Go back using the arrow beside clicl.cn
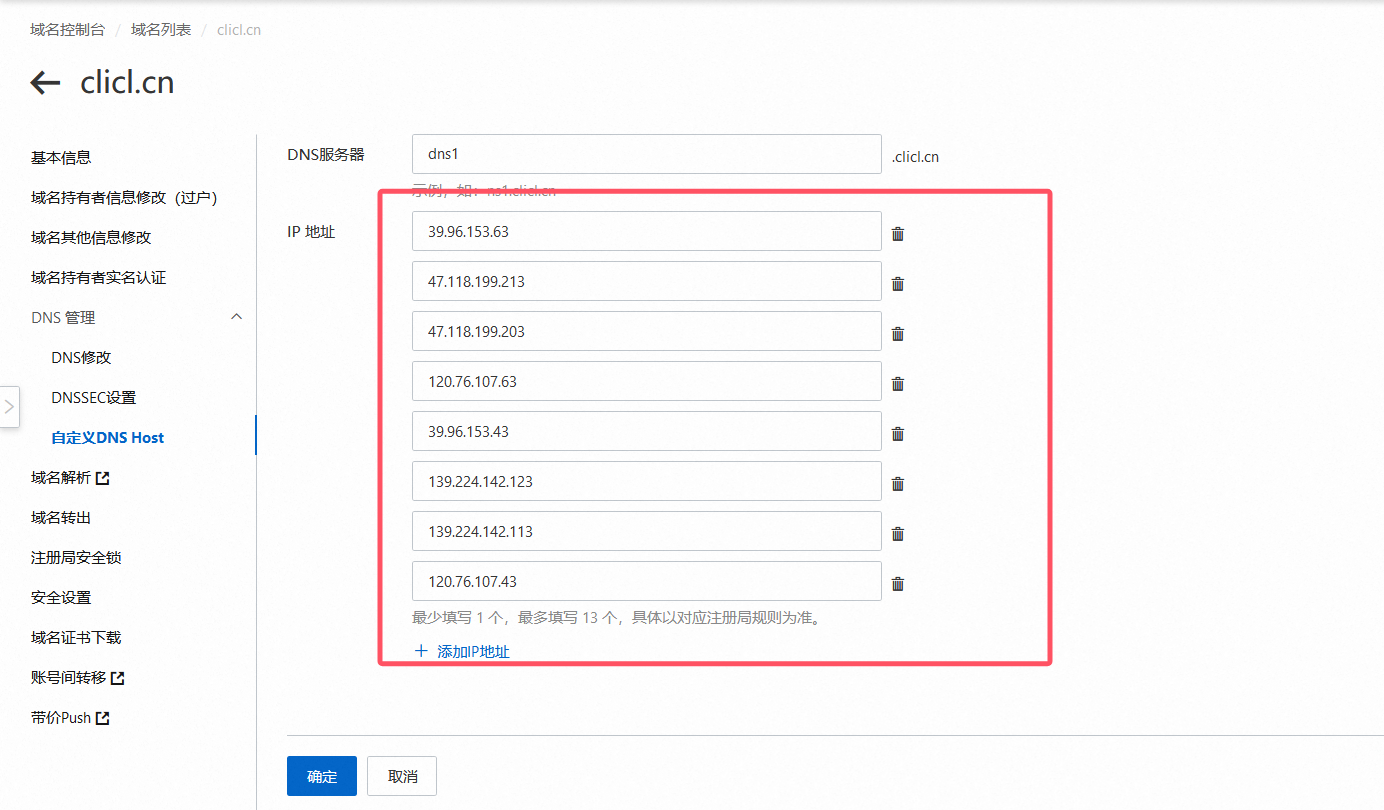The width and height of the screenshot is (1384, 810). click(x=46, y=83)
